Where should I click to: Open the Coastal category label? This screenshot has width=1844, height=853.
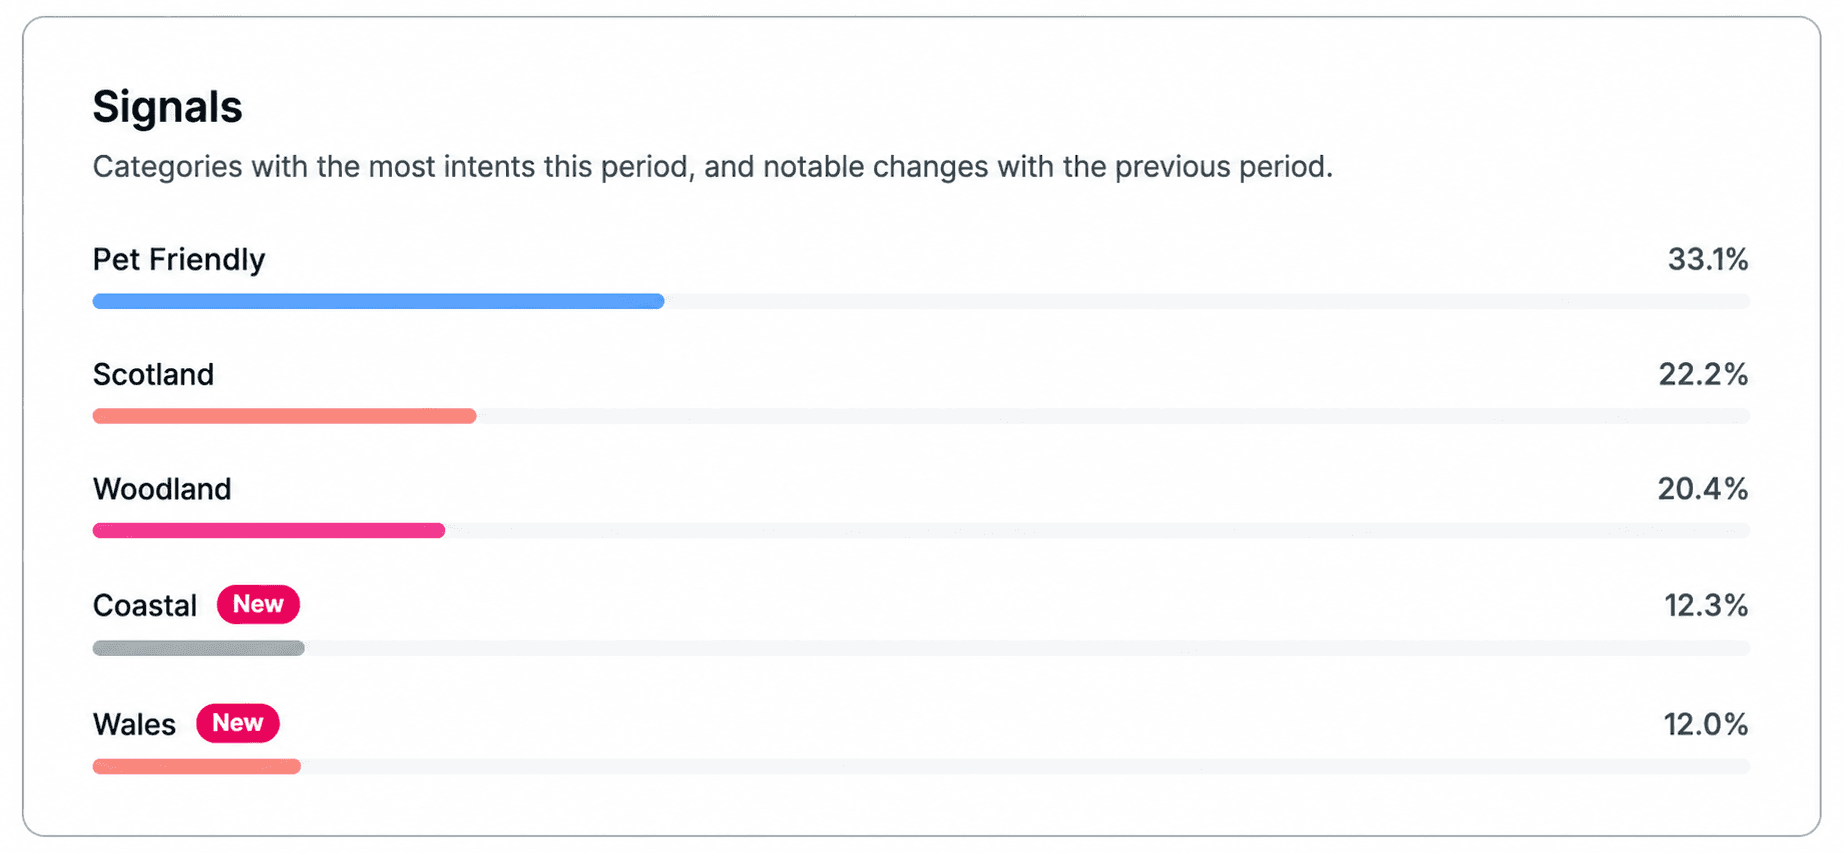(145, 605)
